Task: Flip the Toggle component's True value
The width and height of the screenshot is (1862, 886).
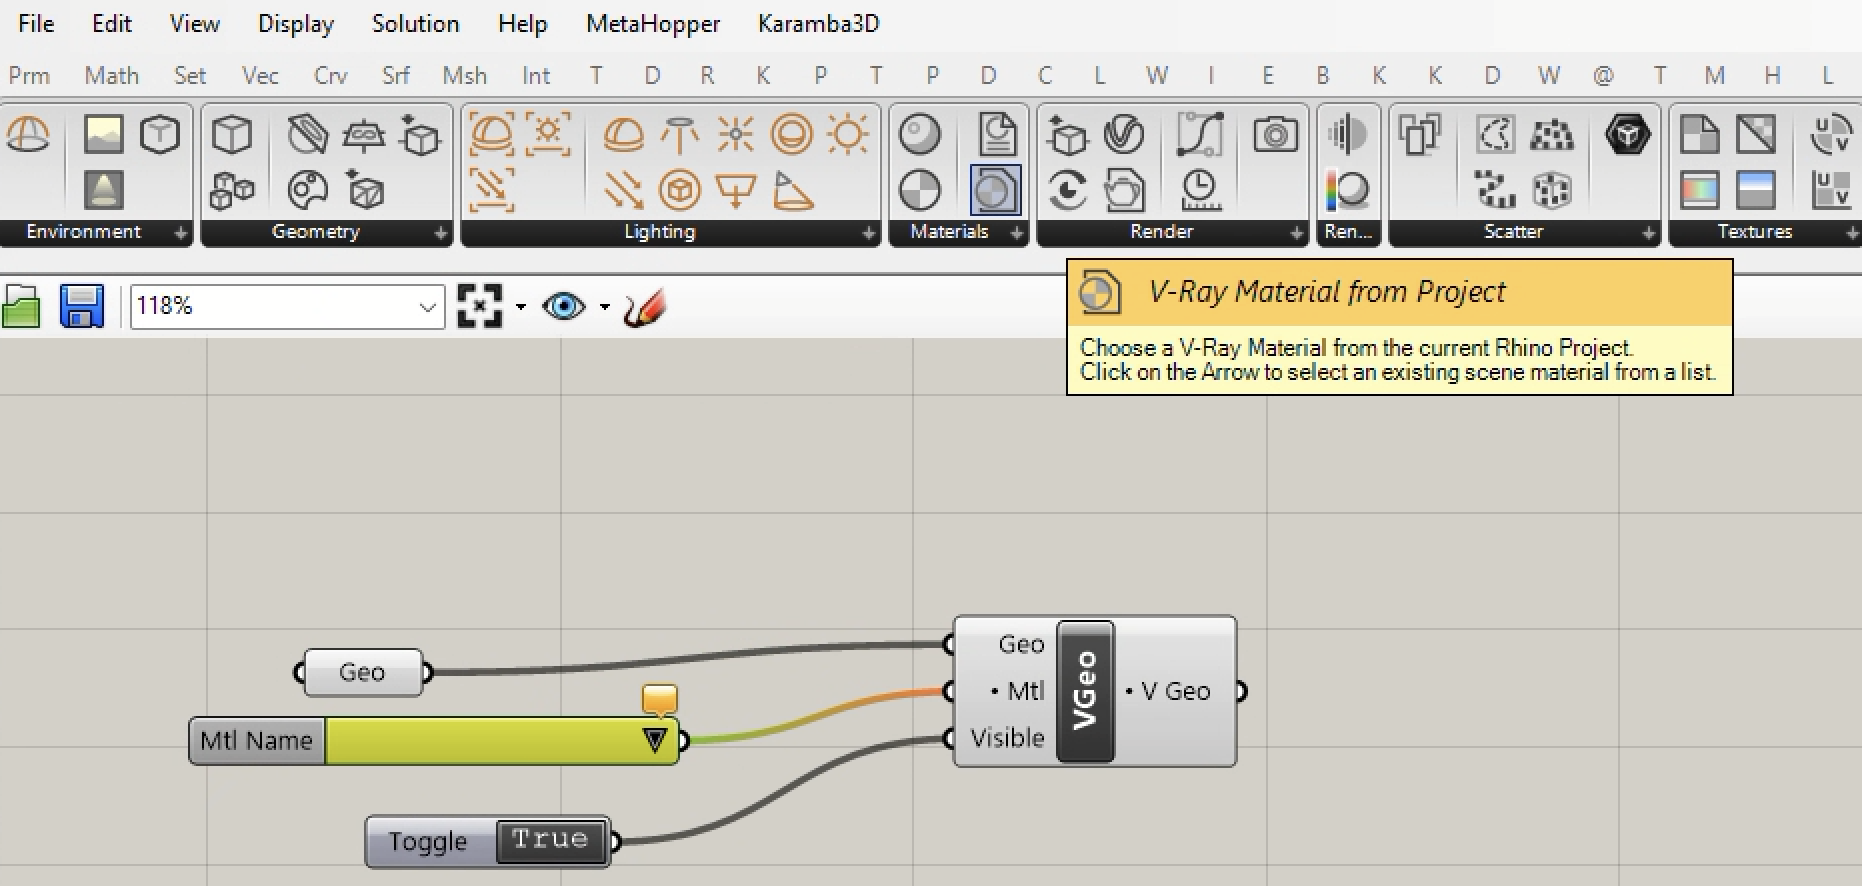Action: click(550, 840)
